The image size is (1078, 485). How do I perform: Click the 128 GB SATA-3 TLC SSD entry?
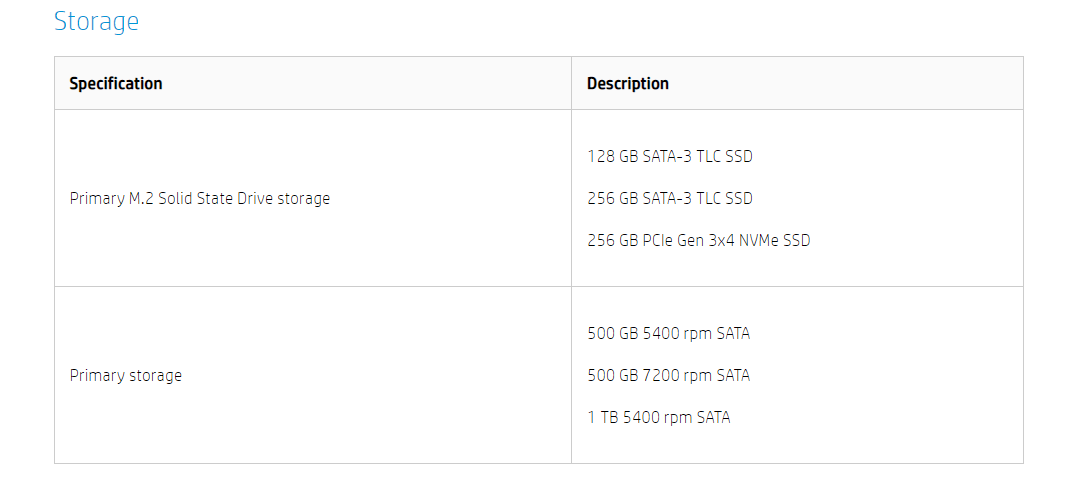(x=670, y=157)
